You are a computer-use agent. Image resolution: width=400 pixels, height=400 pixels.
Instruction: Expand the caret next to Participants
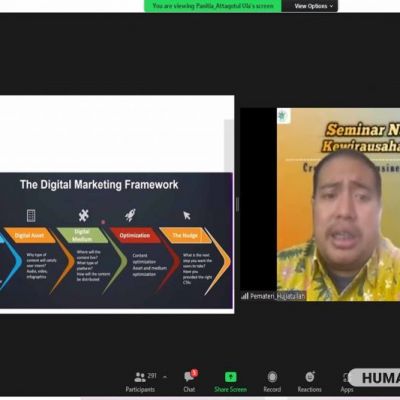tap(165, 377)
